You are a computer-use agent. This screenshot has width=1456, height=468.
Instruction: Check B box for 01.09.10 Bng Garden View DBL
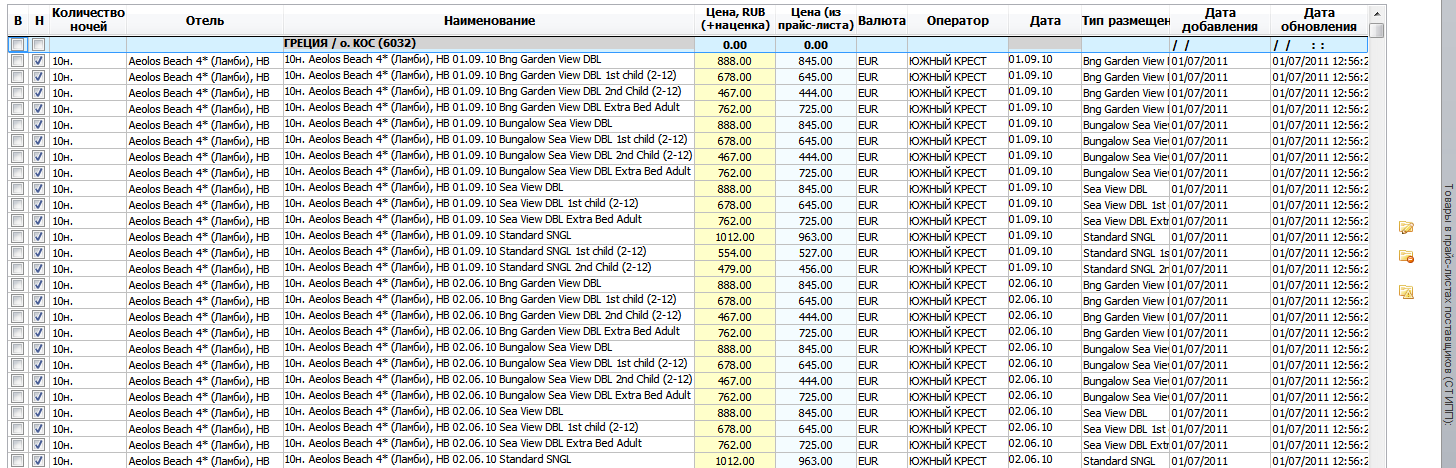[x=17, y=61]
